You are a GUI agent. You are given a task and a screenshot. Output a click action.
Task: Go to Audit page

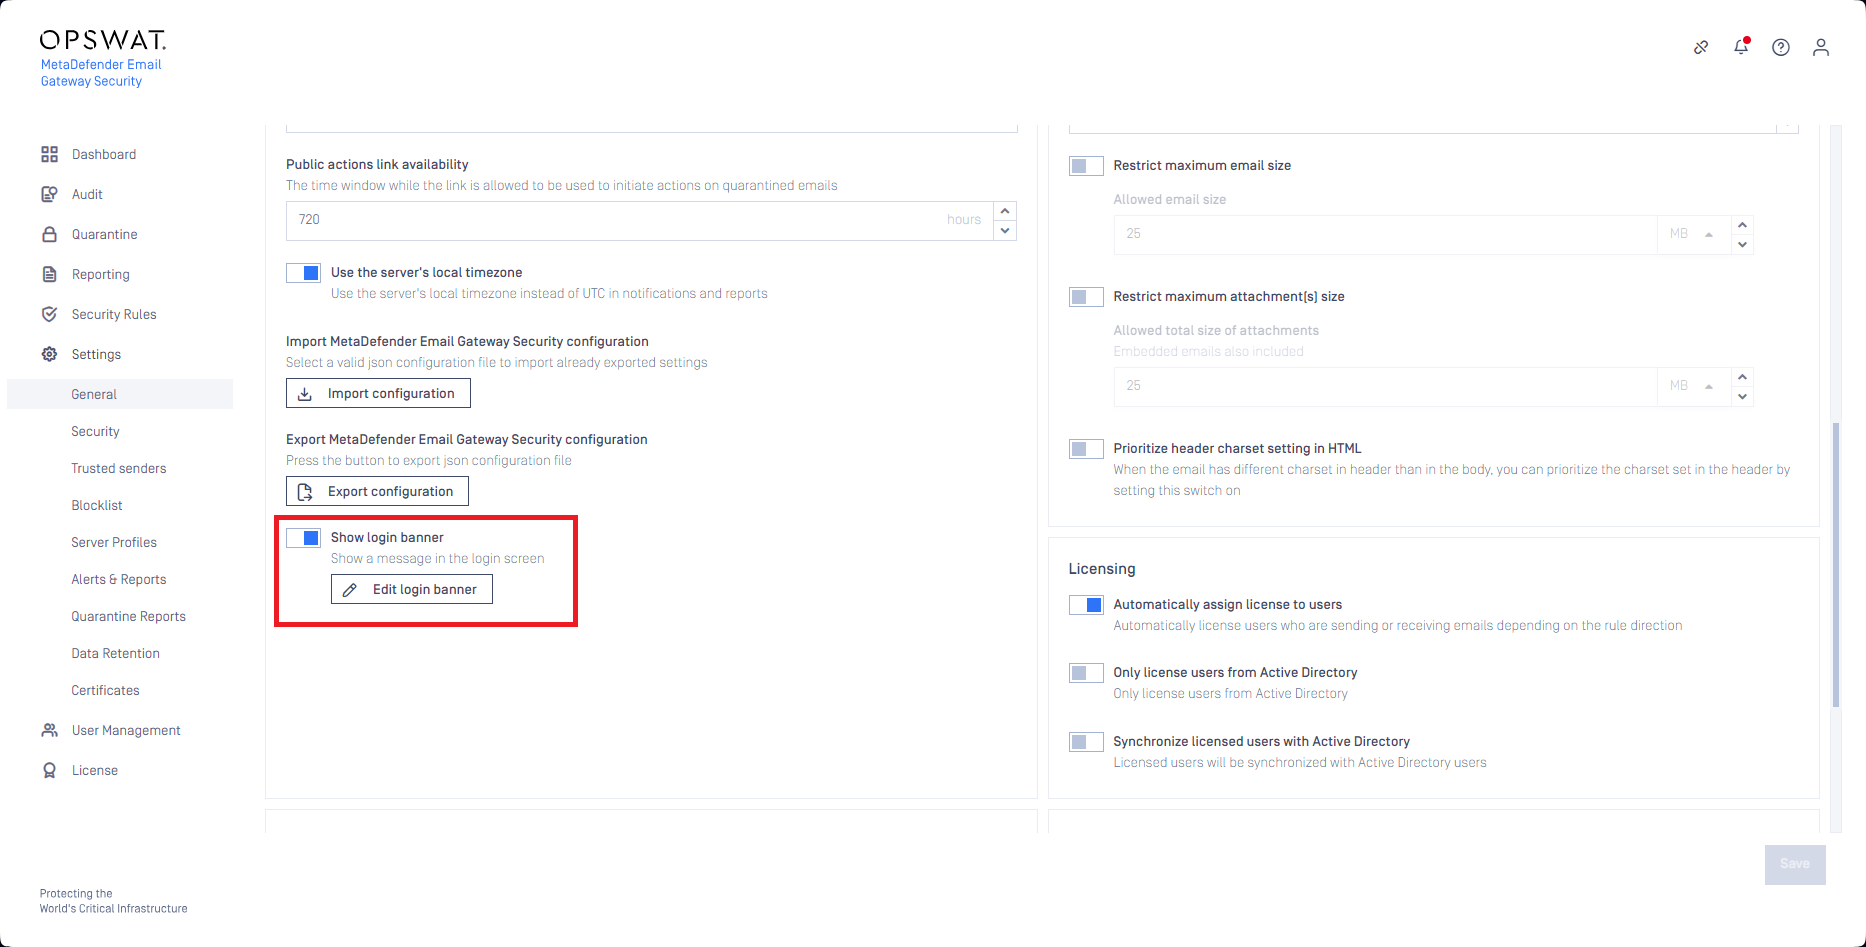(87, 194)
